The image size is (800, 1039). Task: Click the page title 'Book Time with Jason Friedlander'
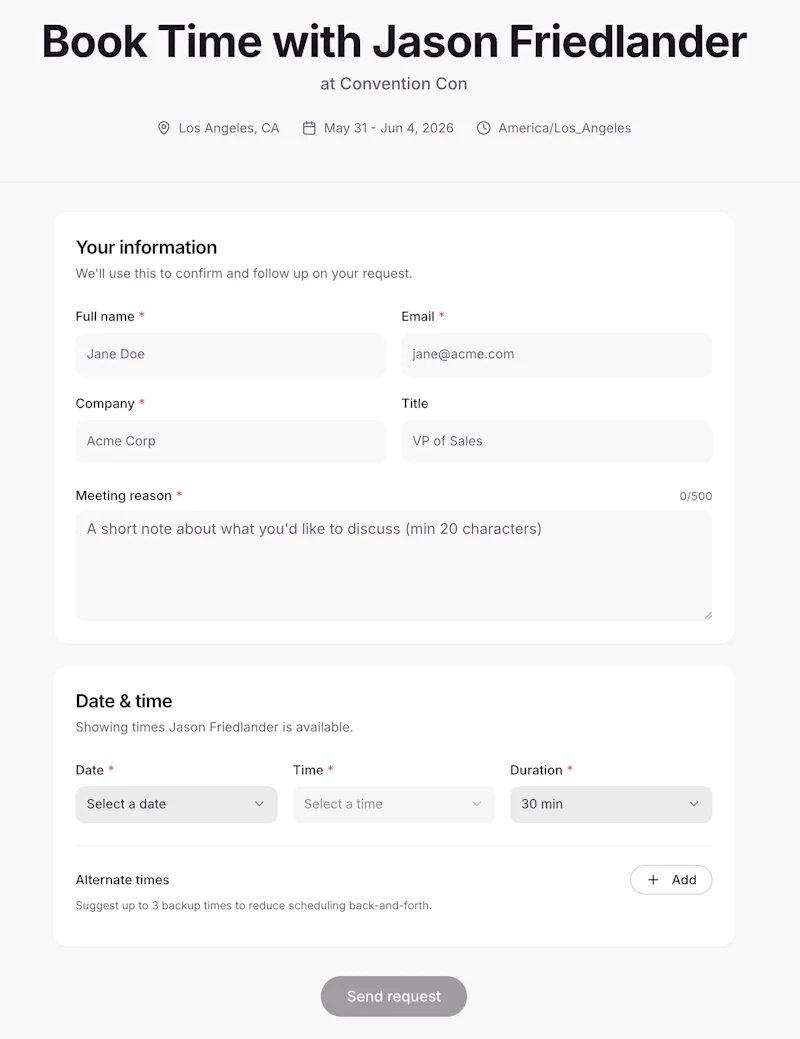(x=394, y=41)
